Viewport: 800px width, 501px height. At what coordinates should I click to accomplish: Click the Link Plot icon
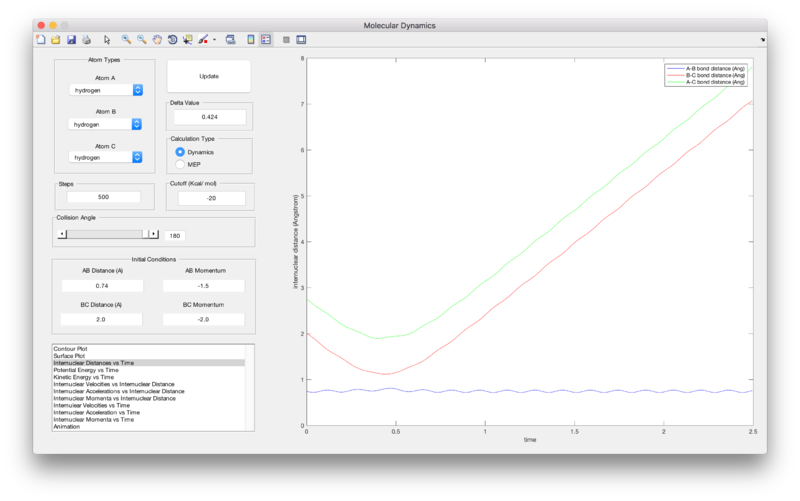231,39
